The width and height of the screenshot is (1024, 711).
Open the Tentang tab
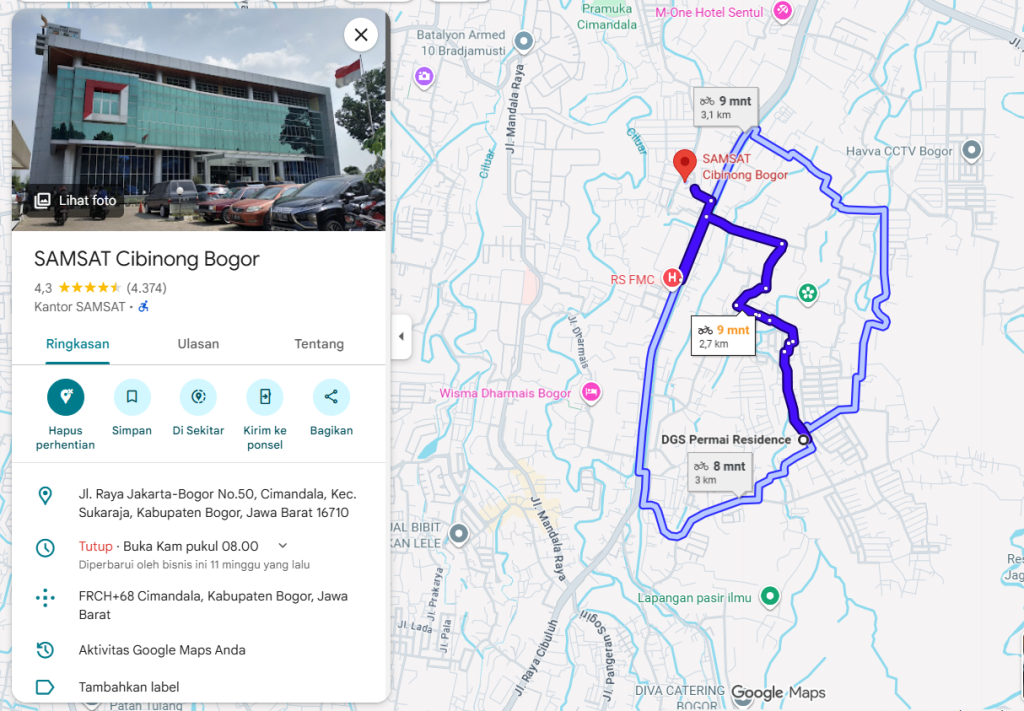click(319, 344)
